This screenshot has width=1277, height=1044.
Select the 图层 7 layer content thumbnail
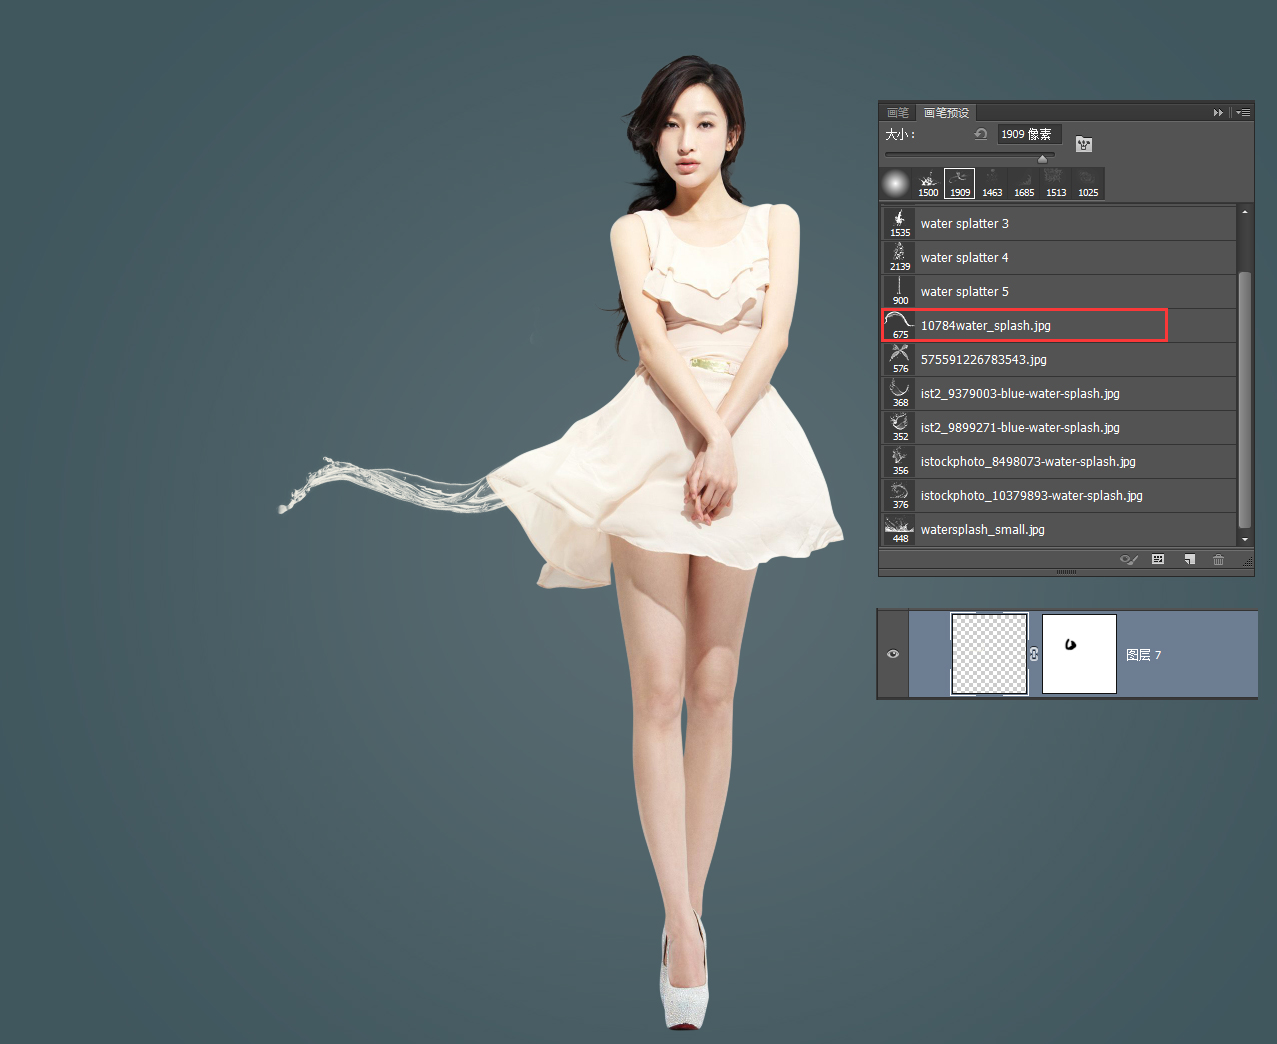point(989,654)
